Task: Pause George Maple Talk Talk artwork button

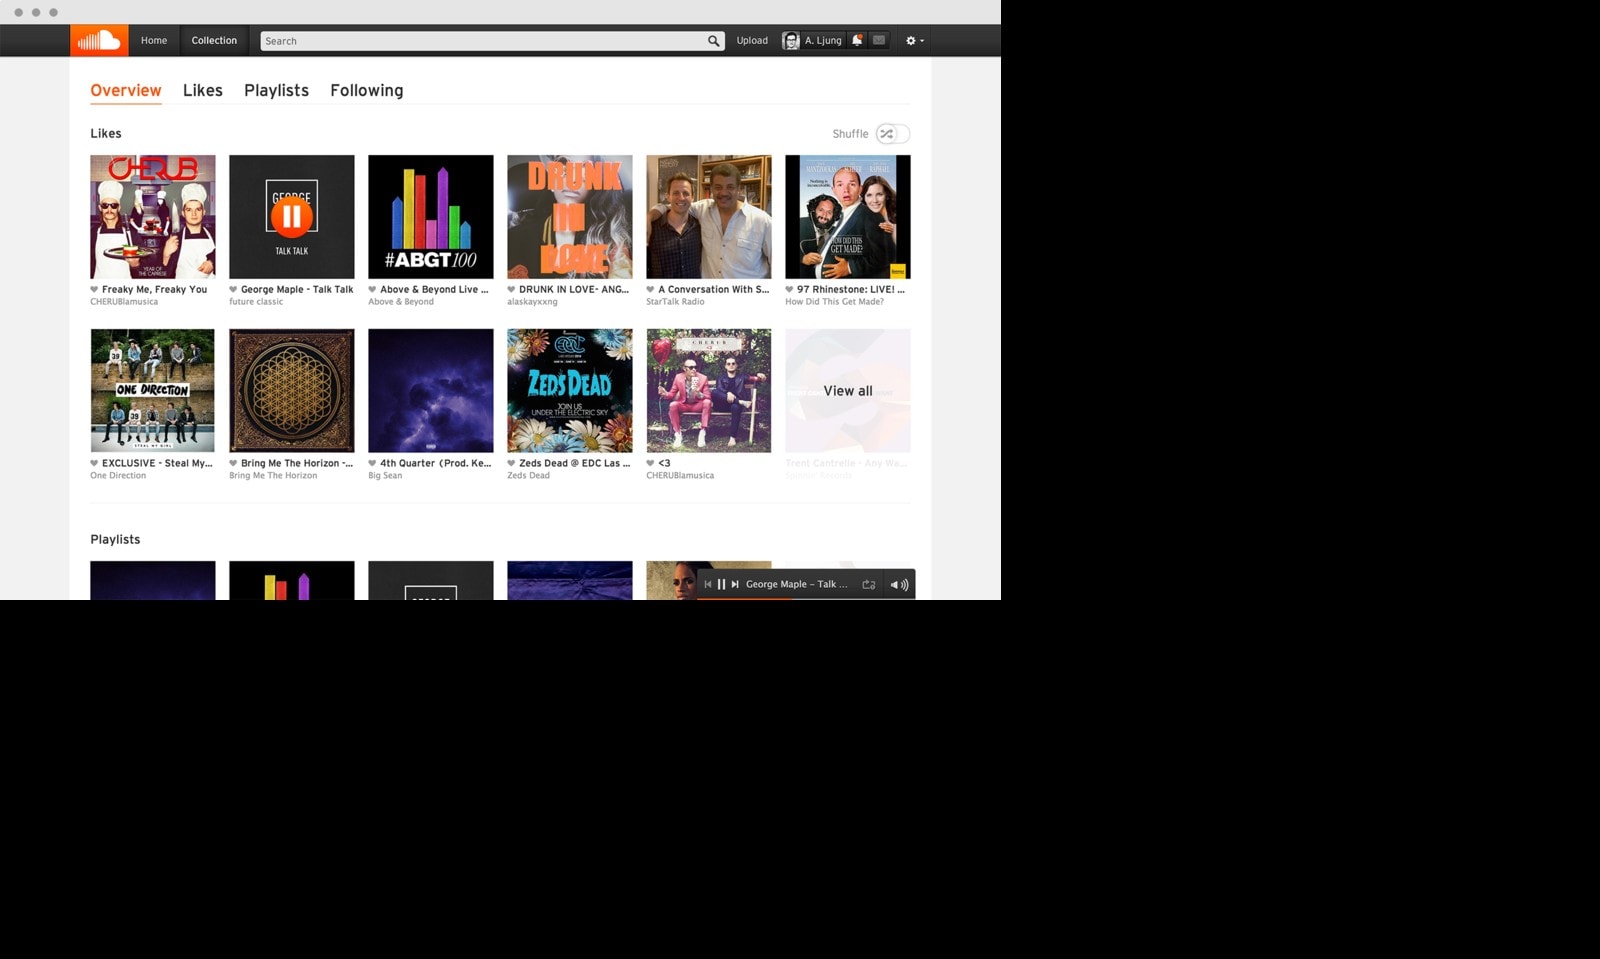Action: pos(292,216)
